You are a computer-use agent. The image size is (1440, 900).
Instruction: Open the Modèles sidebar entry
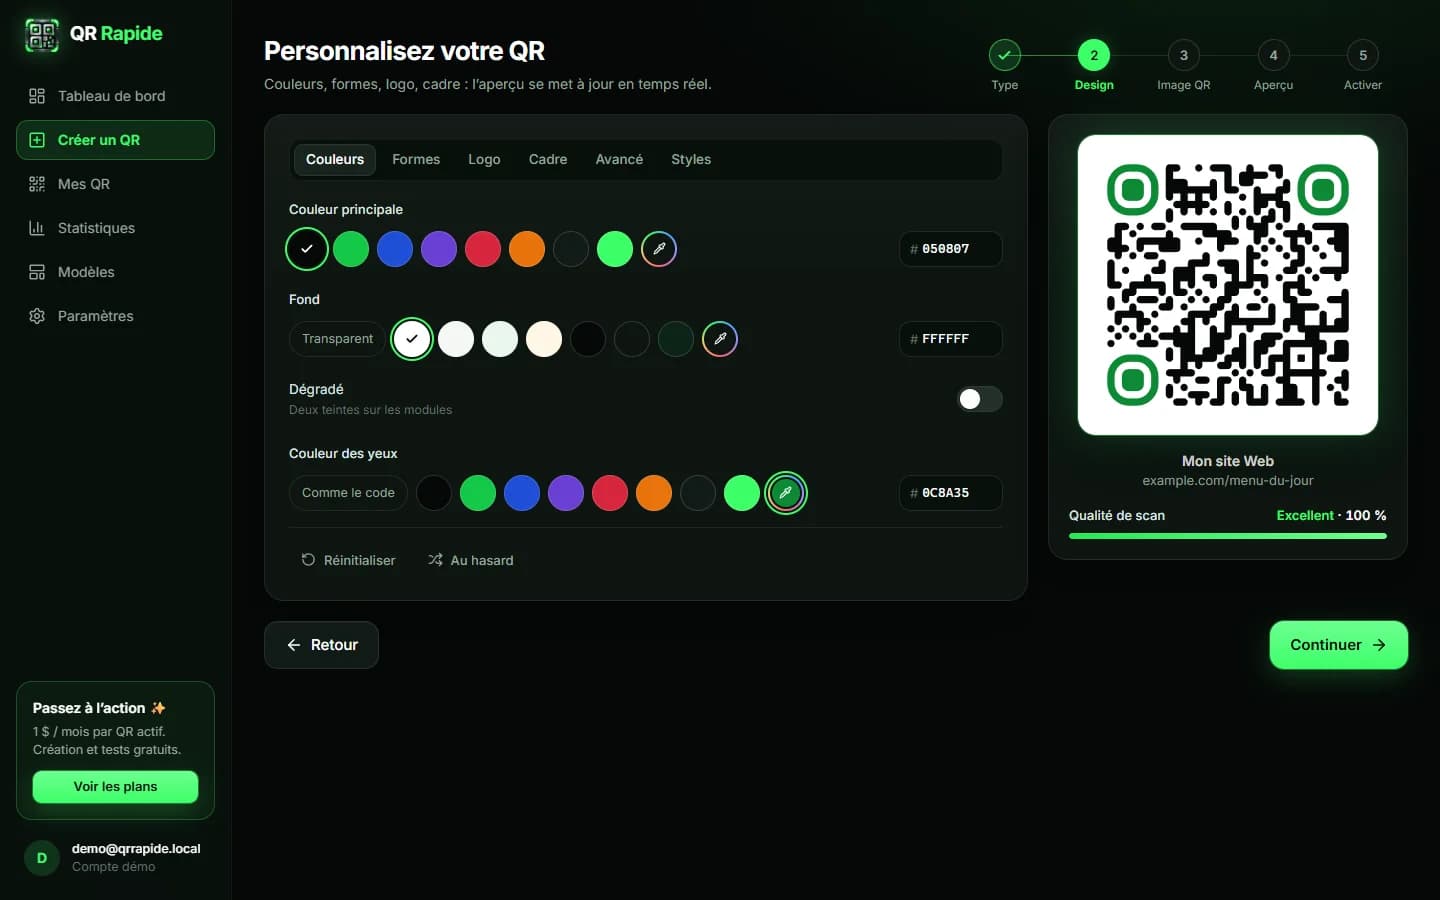tap(115, 272)
